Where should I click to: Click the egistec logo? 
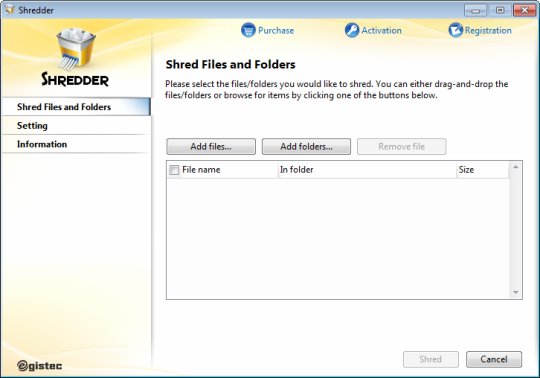(x=39, y=365)
